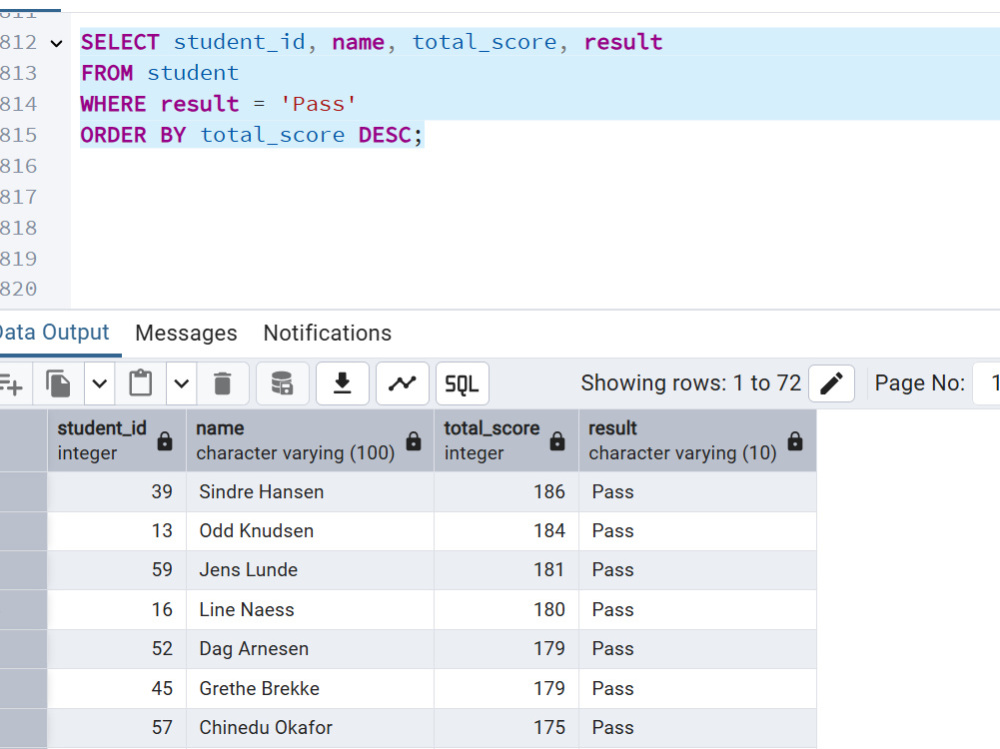Image resolution: width=1000 pixels, height=749 pixels.
Task: Click the Save data changes icon
Action: click(x=282, y=384)
